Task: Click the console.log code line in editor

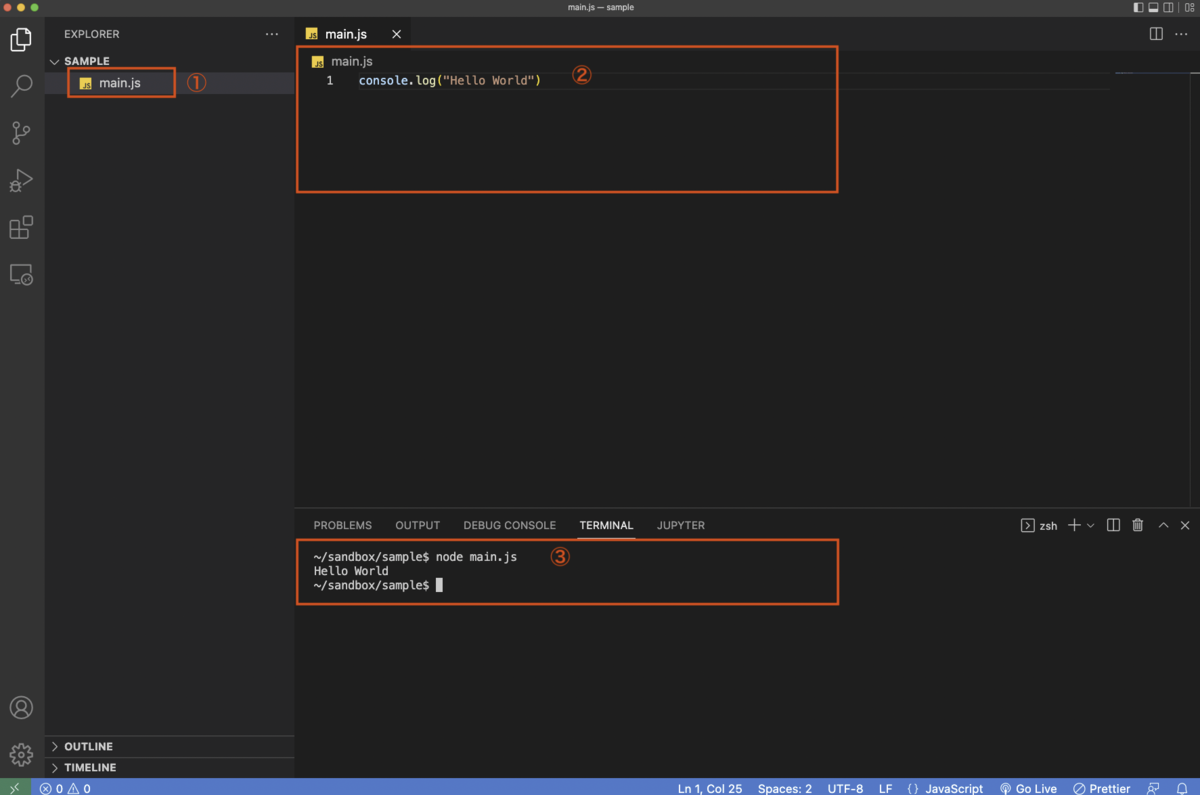Action: click(450, 80)
